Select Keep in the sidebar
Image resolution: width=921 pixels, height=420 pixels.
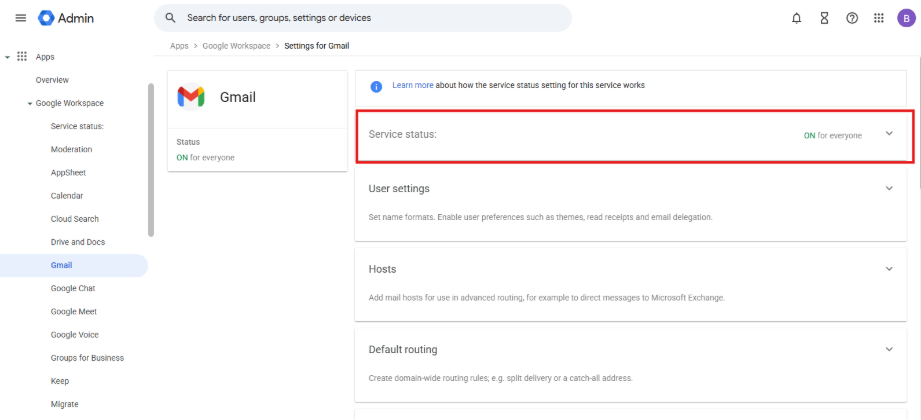pyautogui.click(x=60, y=381)
